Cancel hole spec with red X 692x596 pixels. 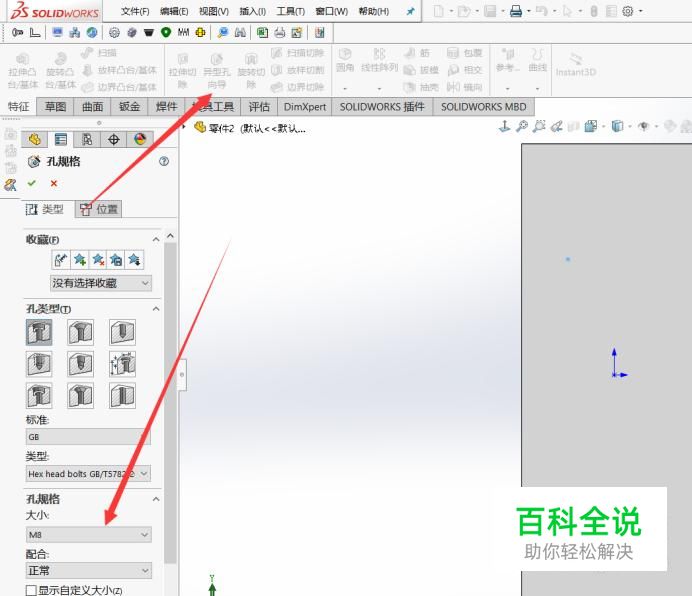pyautogui.click(x=54, y=183)
